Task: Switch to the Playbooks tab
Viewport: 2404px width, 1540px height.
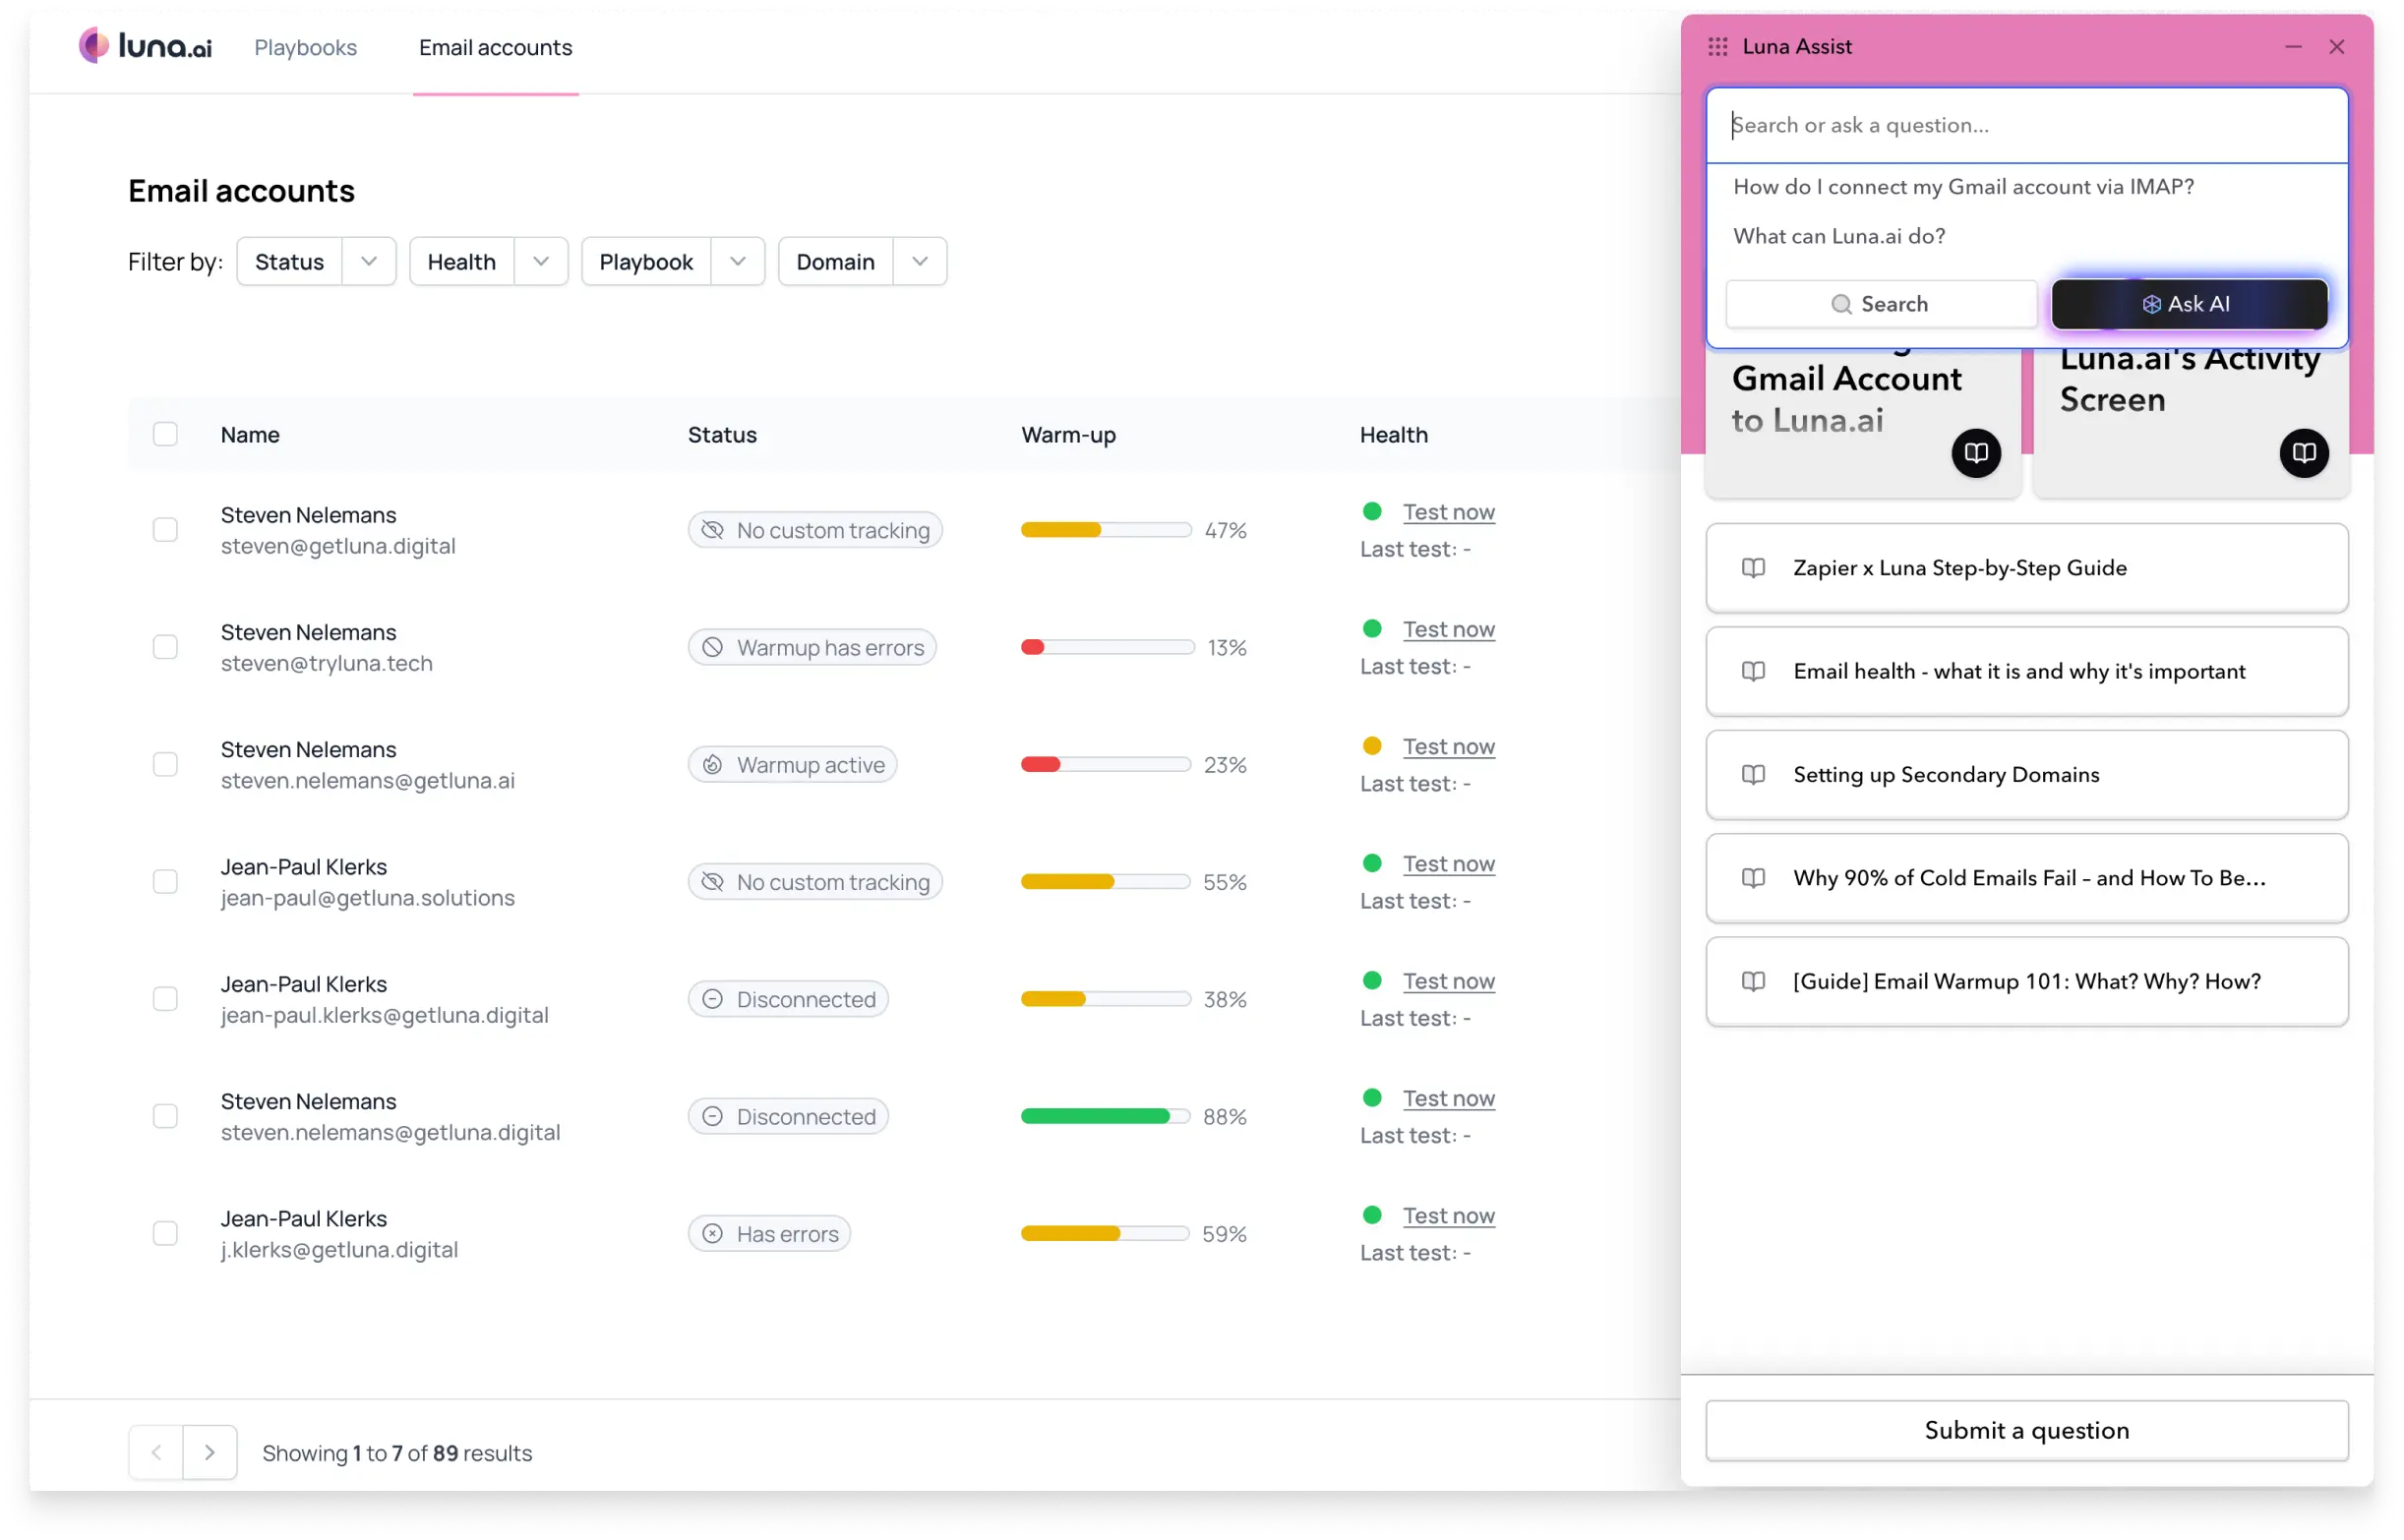Action: point(305,47)
